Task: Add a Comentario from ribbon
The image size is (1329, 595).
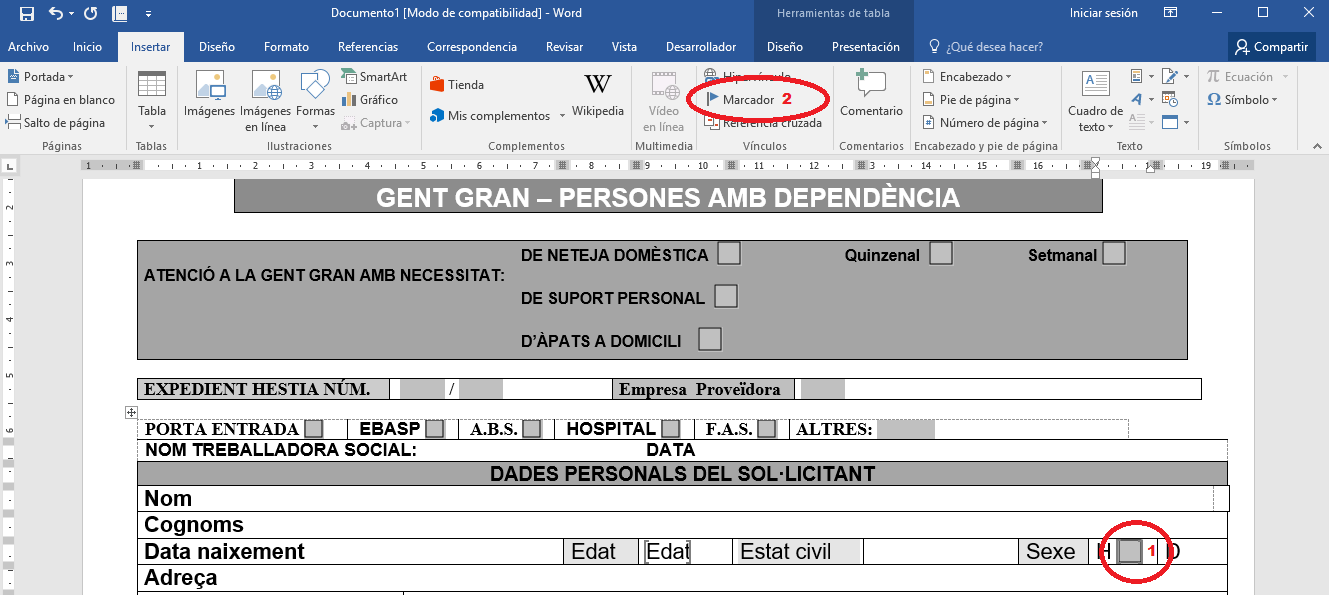Action: (871, 94)
